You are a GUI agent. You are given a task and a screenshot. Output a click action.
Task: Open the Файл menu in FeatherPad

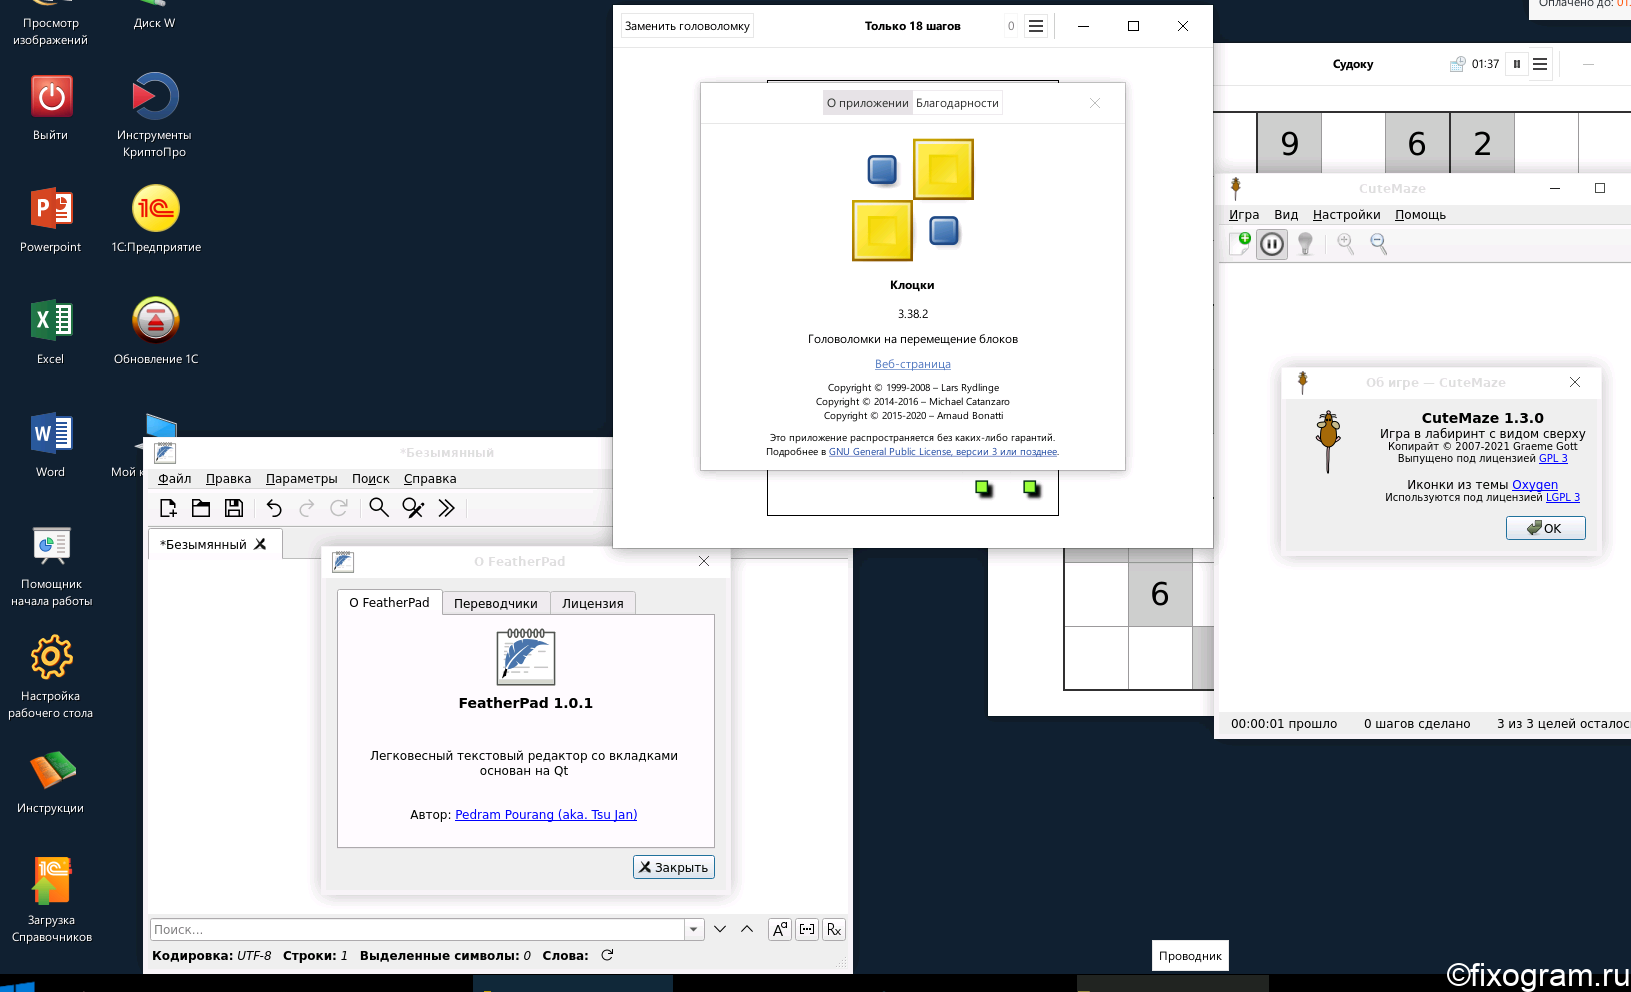[x=174, y=479]
